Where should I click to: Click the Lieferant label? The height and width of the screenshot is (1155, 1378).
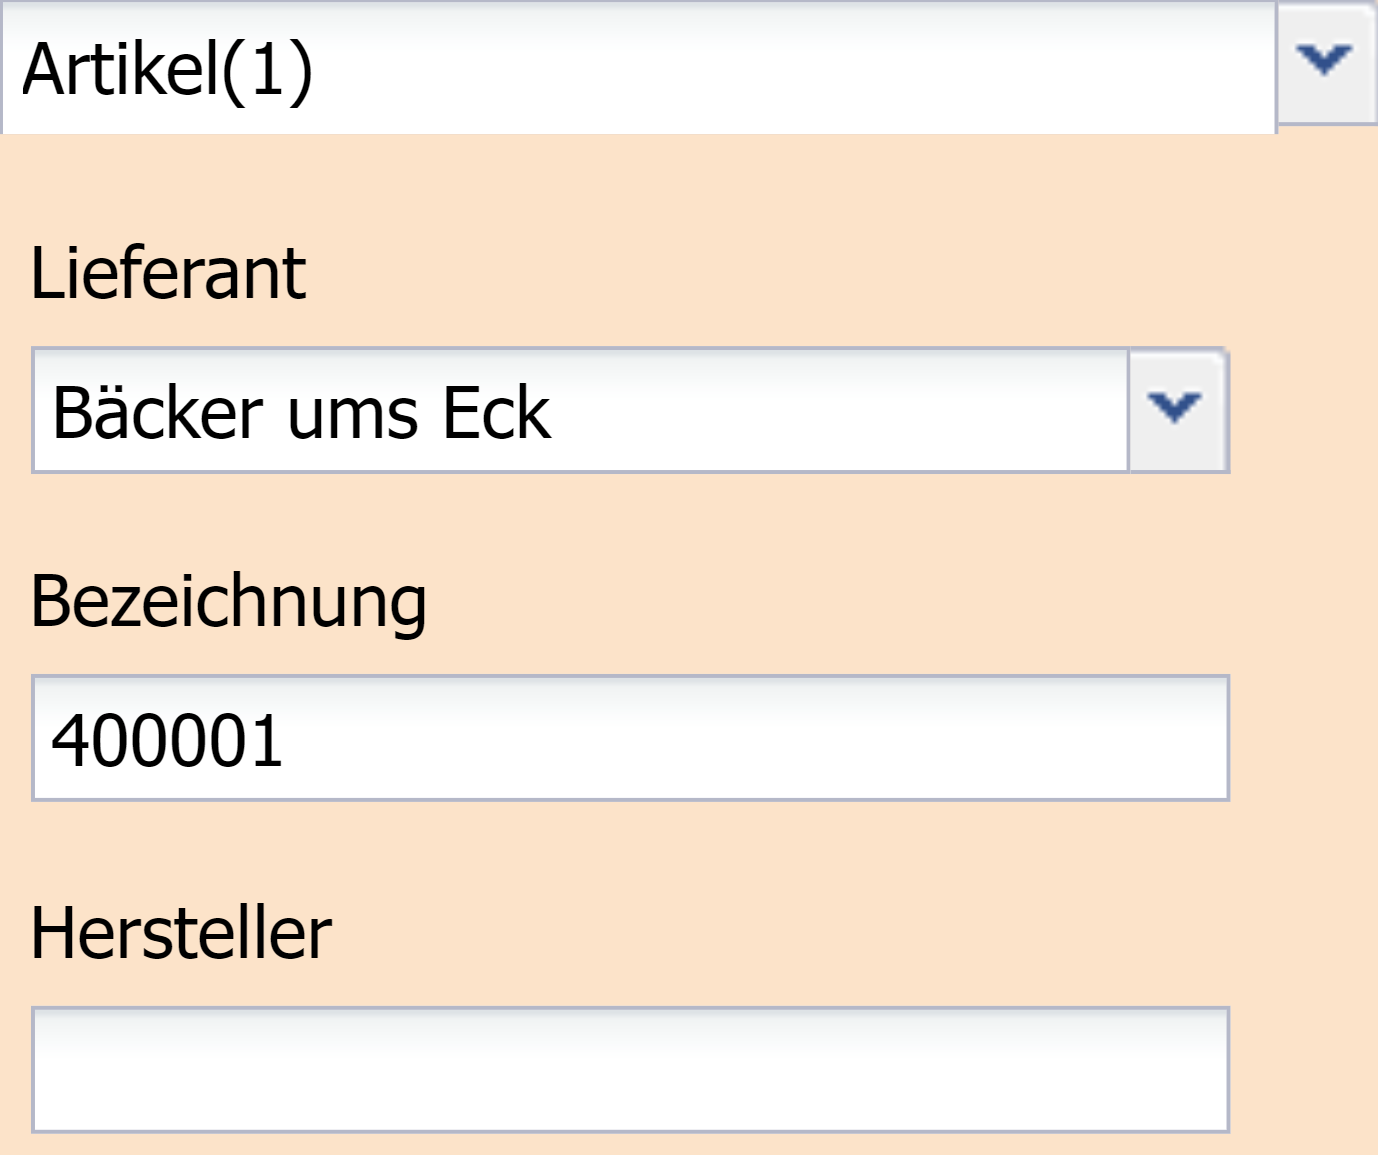(x=168, y=273)
